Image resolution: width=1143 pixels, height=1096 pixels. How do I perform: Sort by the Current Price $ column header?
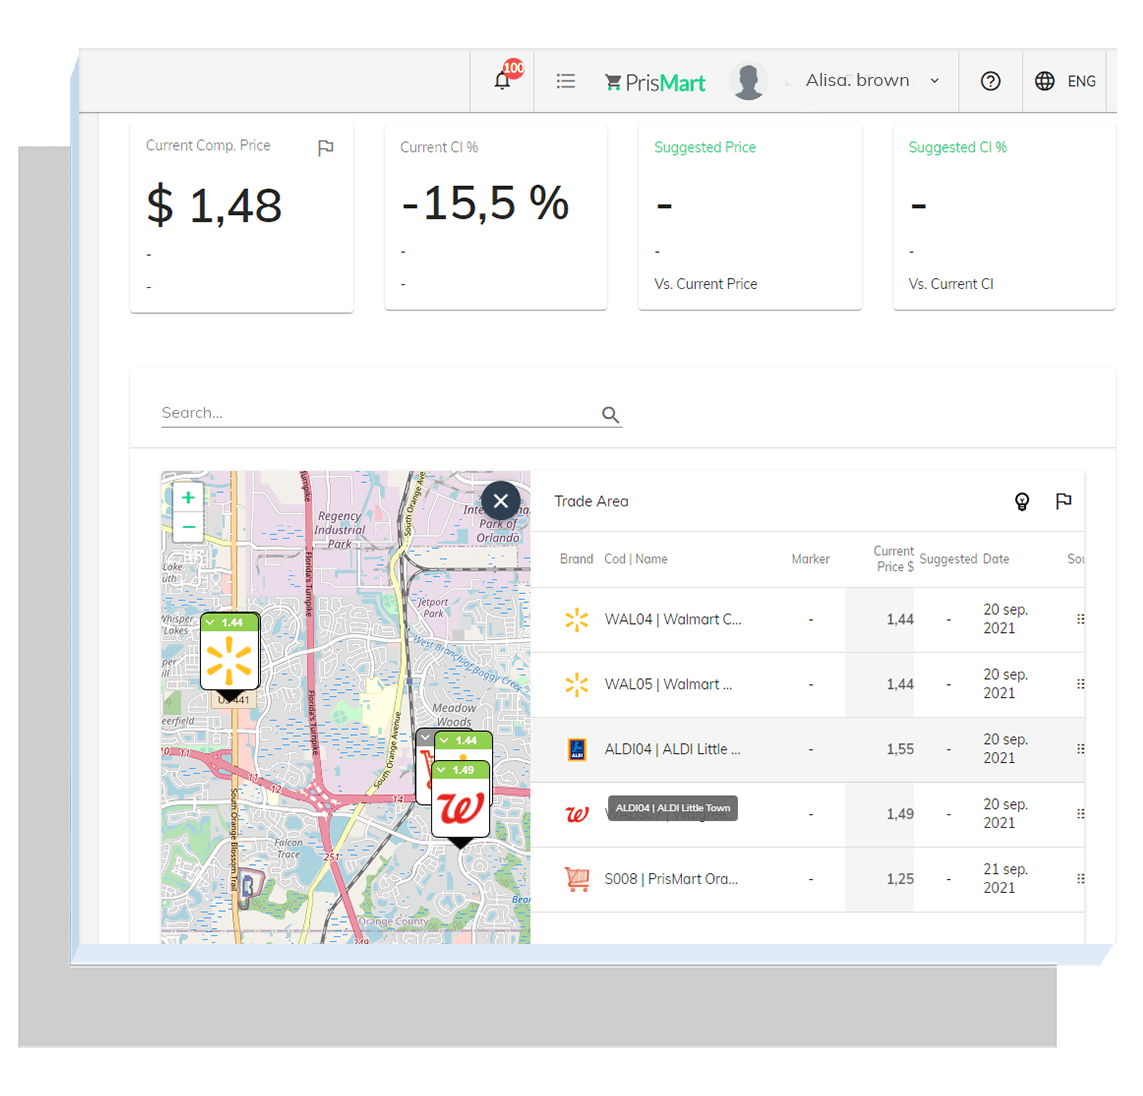(894, 559)
